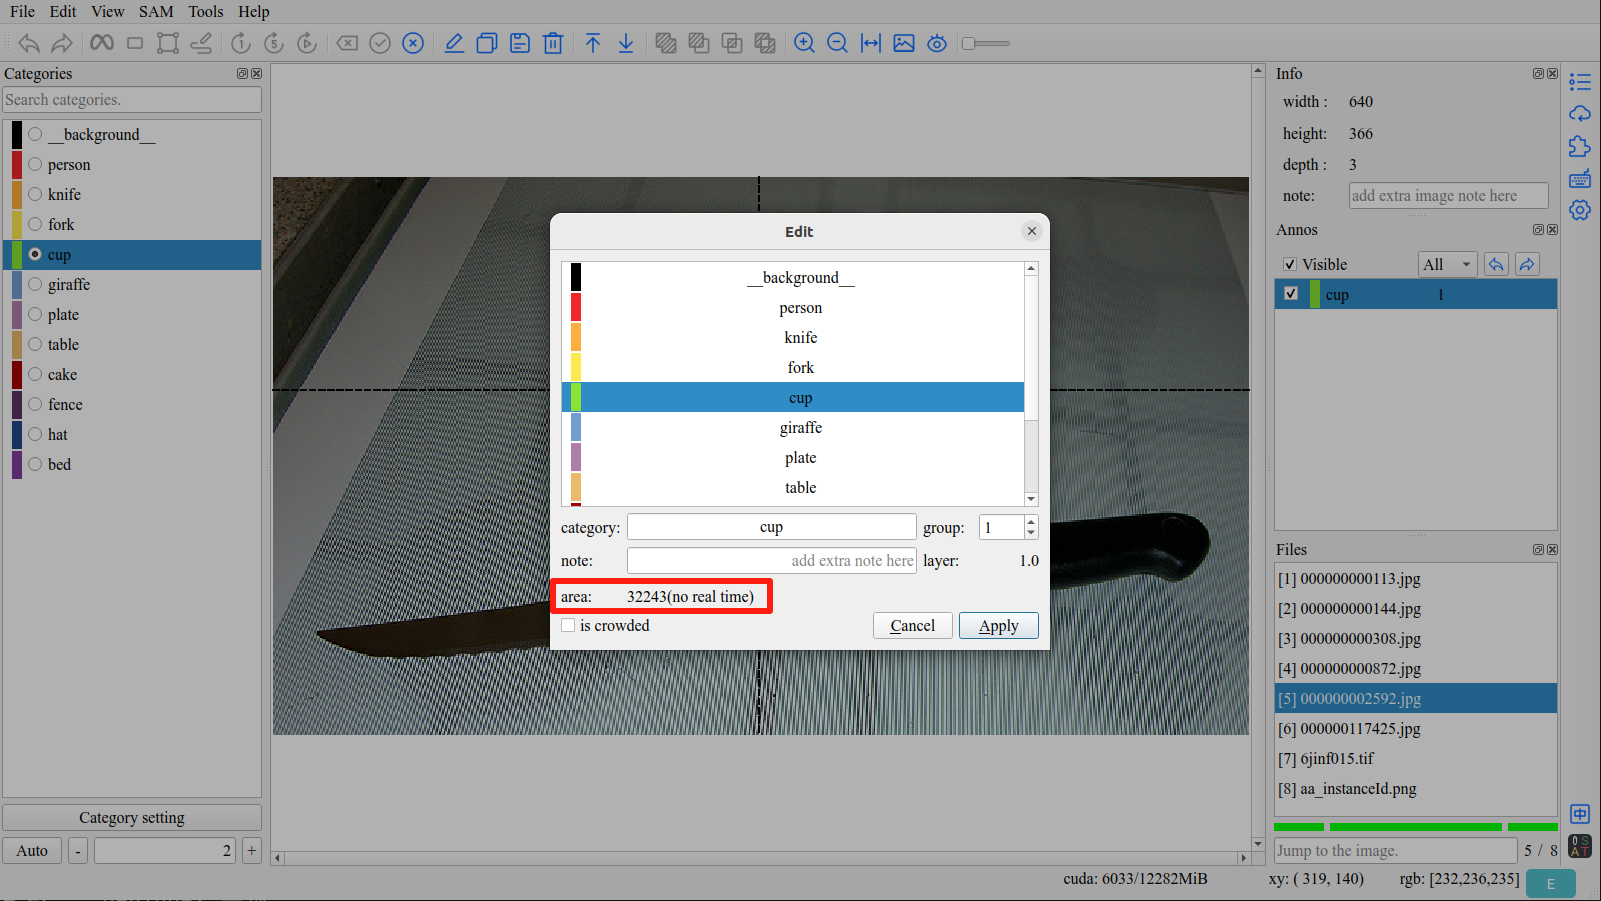Image resolution: width=1601 pixels, height=901 pixels.
Task: Click the list view sidebar icon
Action: (1580, 82)
